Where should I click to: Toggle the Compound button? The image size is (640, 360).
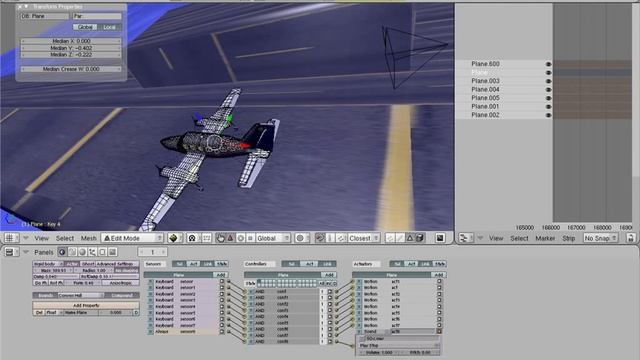(x=122, y=295)
